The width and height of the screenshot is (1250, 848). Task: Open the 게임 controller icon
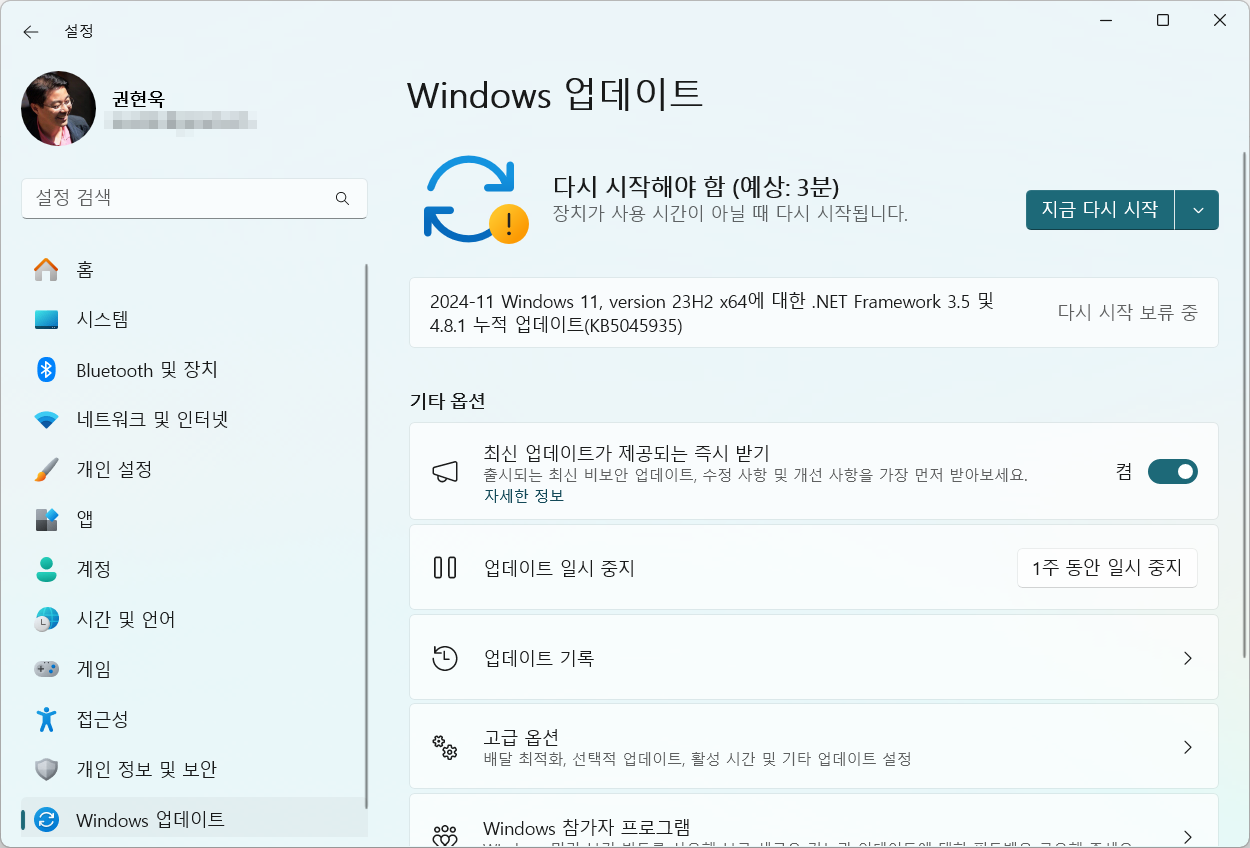(46, 669)
